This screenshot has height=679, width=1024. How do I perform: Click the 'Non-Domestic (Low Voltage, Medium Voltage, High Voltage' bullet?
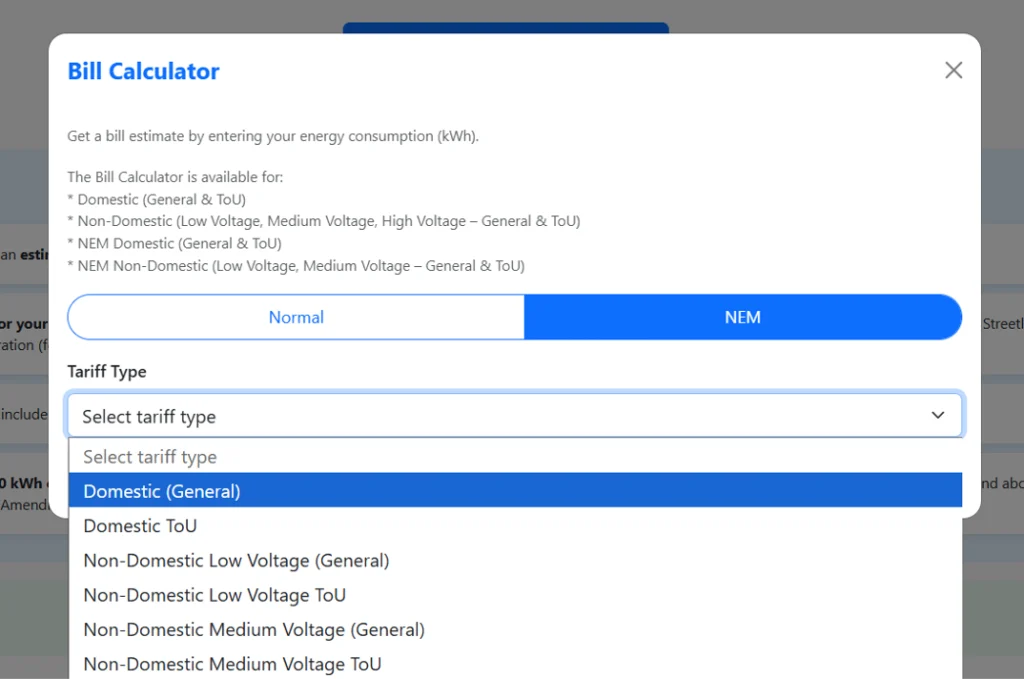324,221
